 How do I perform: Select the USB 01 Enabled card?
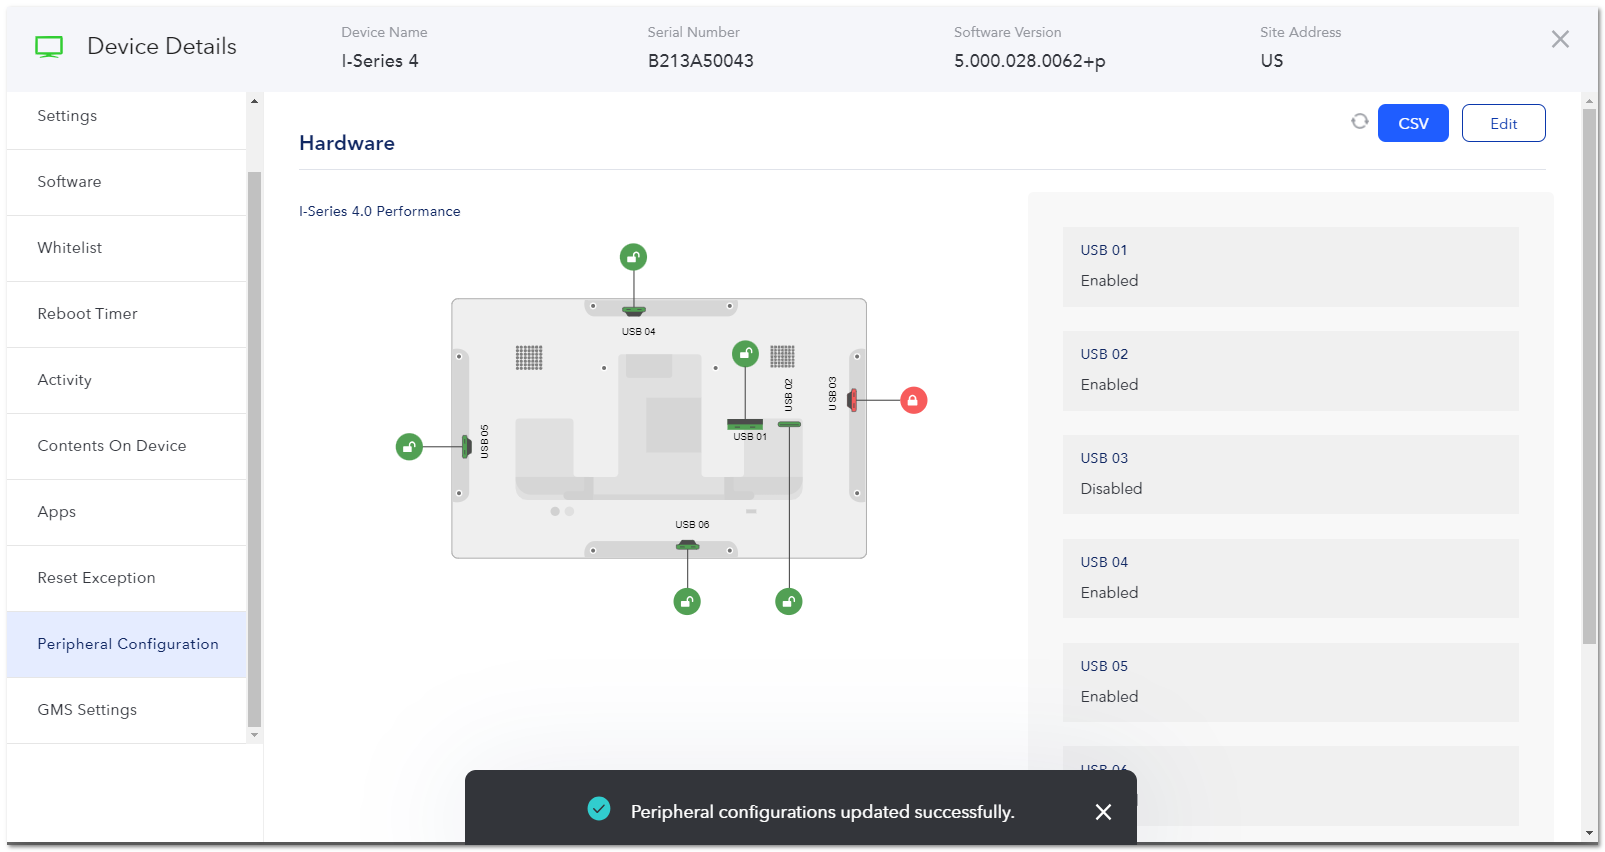click(1290, 266)
